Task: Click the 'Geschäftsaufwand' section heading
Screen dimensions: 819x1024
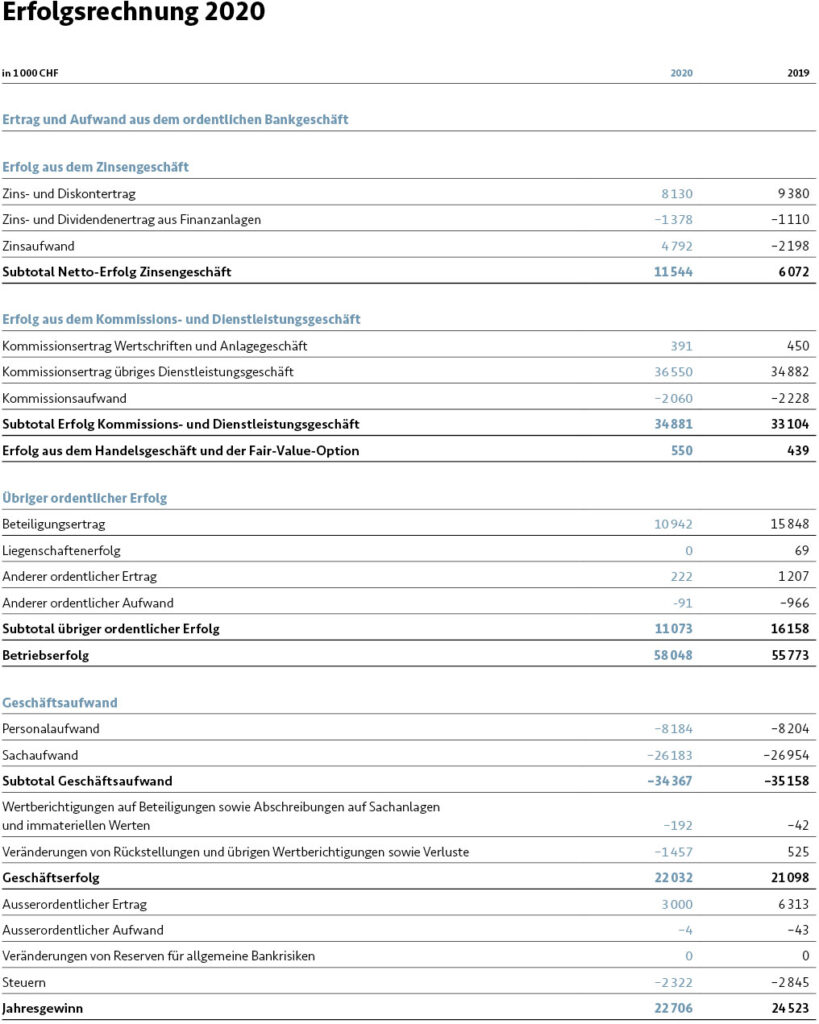Action: [x=60, y=703]
